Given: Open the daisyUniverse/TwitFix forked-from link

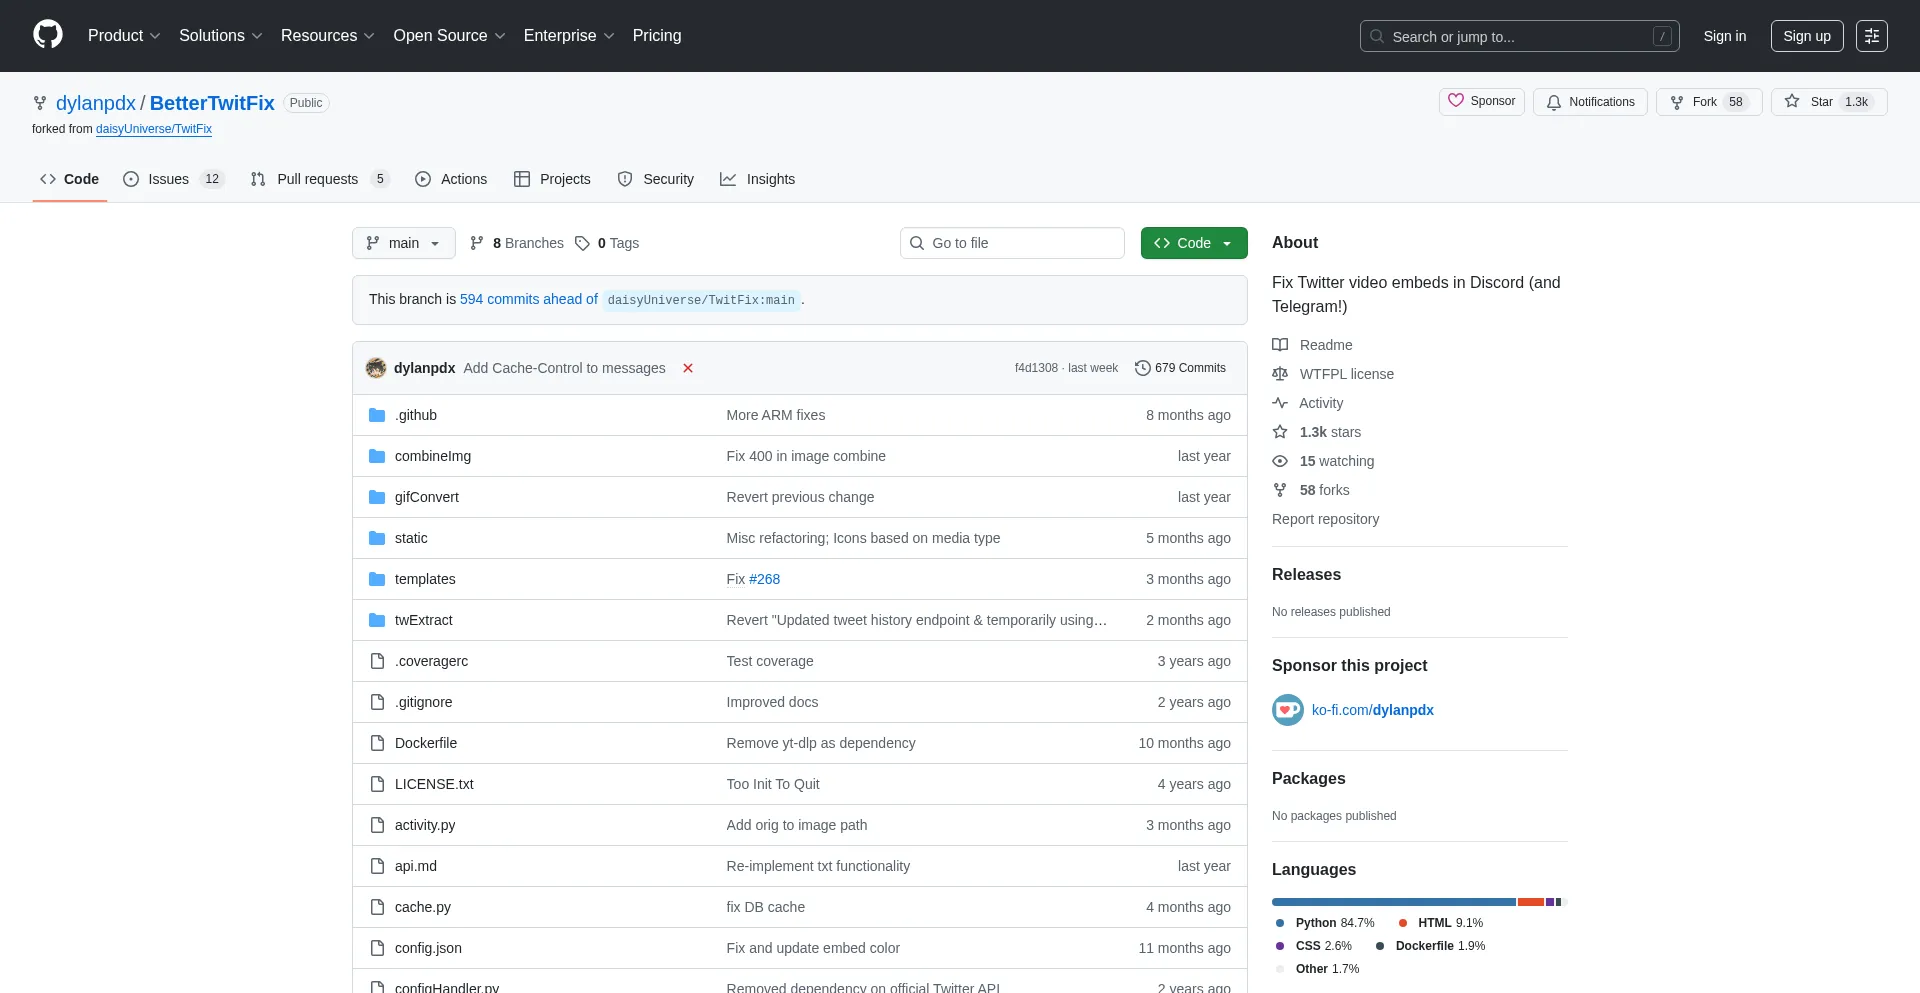Looking at the screenshot, I should tap(154, 129).
